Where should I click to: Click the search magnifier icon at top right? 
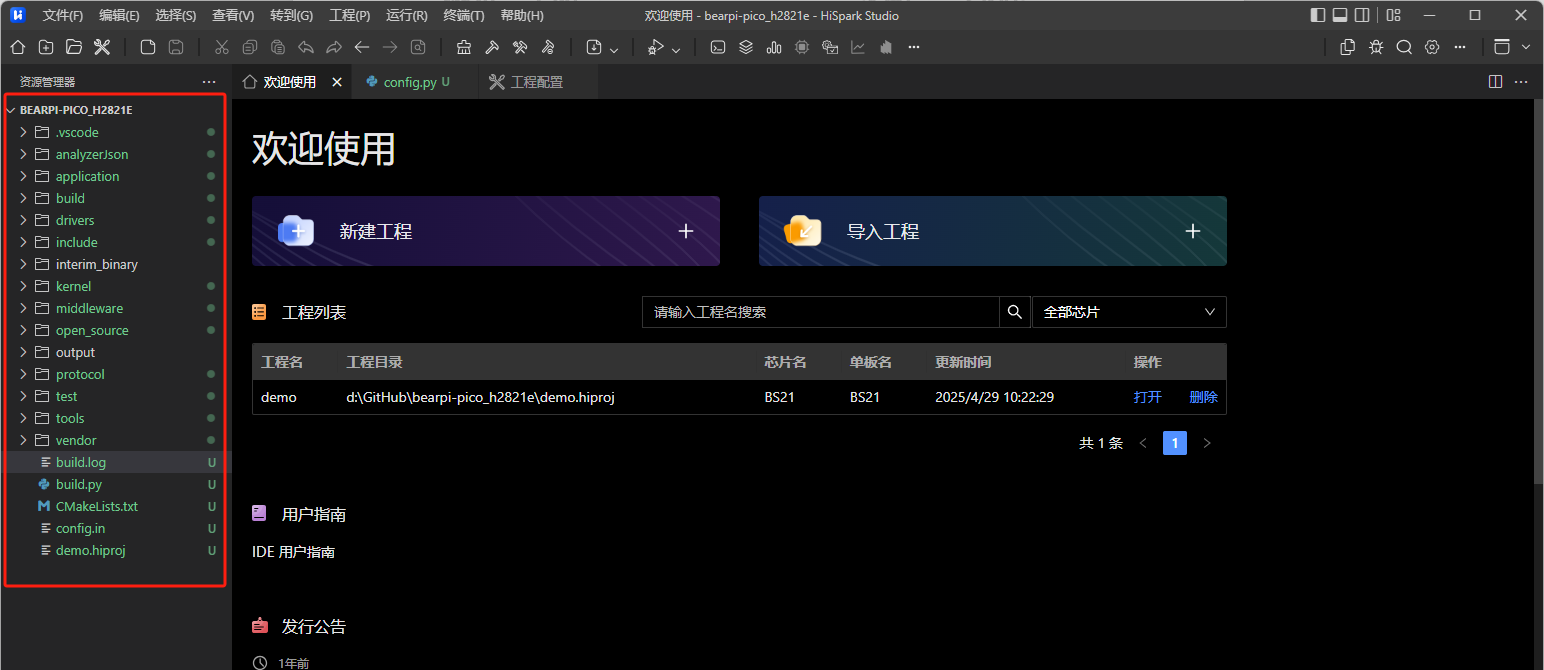pos(1404,47)
